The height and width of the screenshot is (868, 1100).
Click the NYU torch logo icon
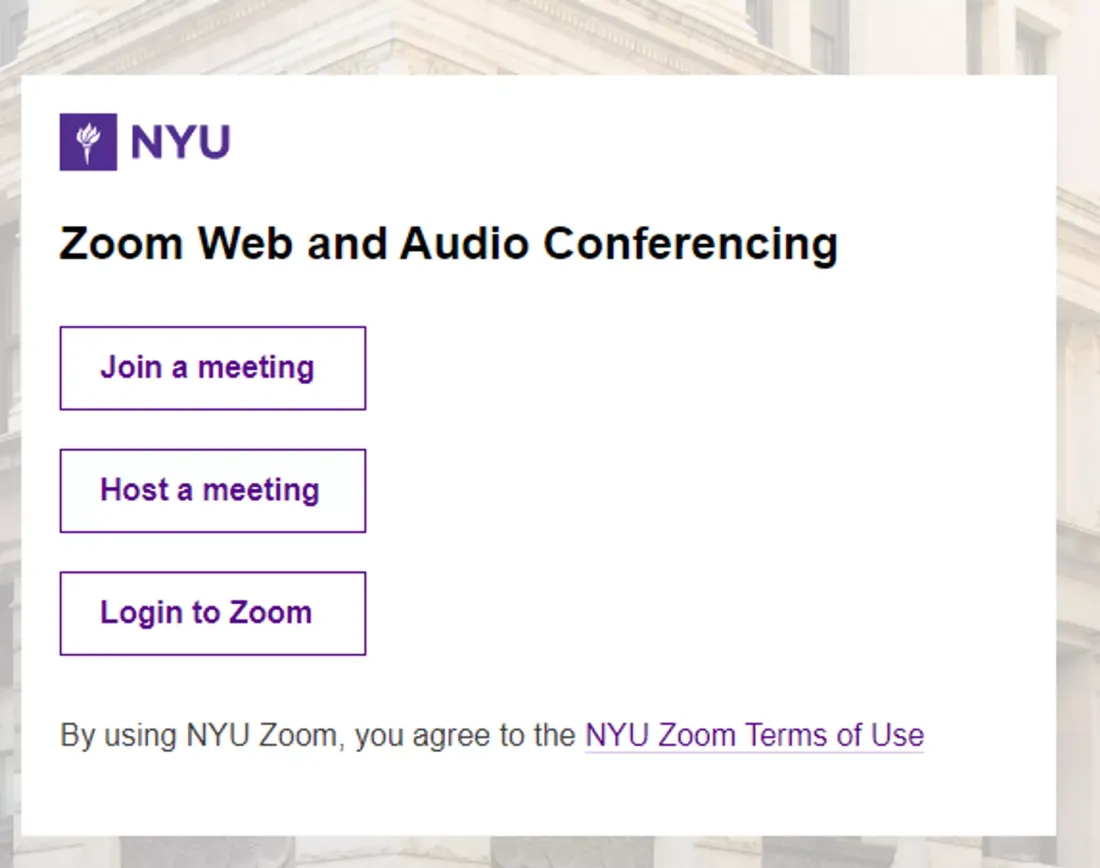point(88,142)
